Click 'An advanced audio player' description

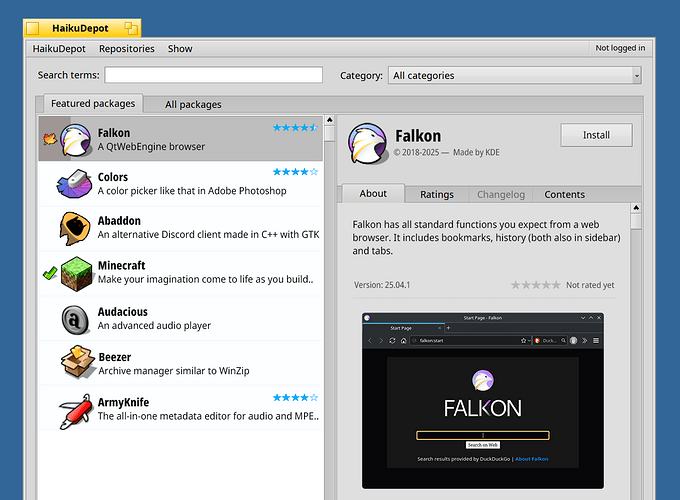tap(154, 326)
